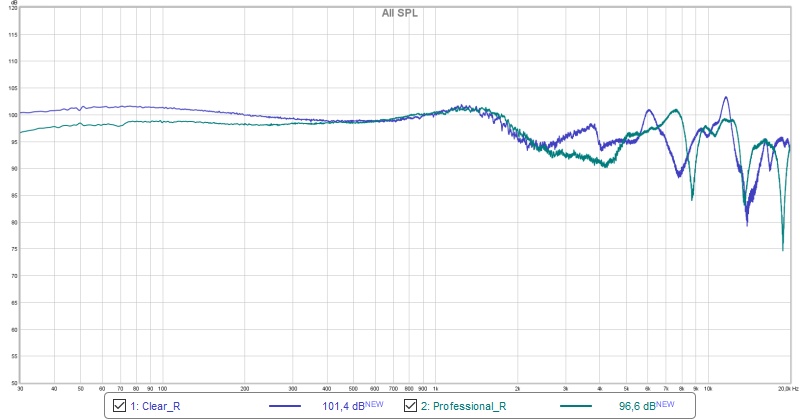
Task: Click the 1: Clear_R legend label
Action: (x=155, y=406)
